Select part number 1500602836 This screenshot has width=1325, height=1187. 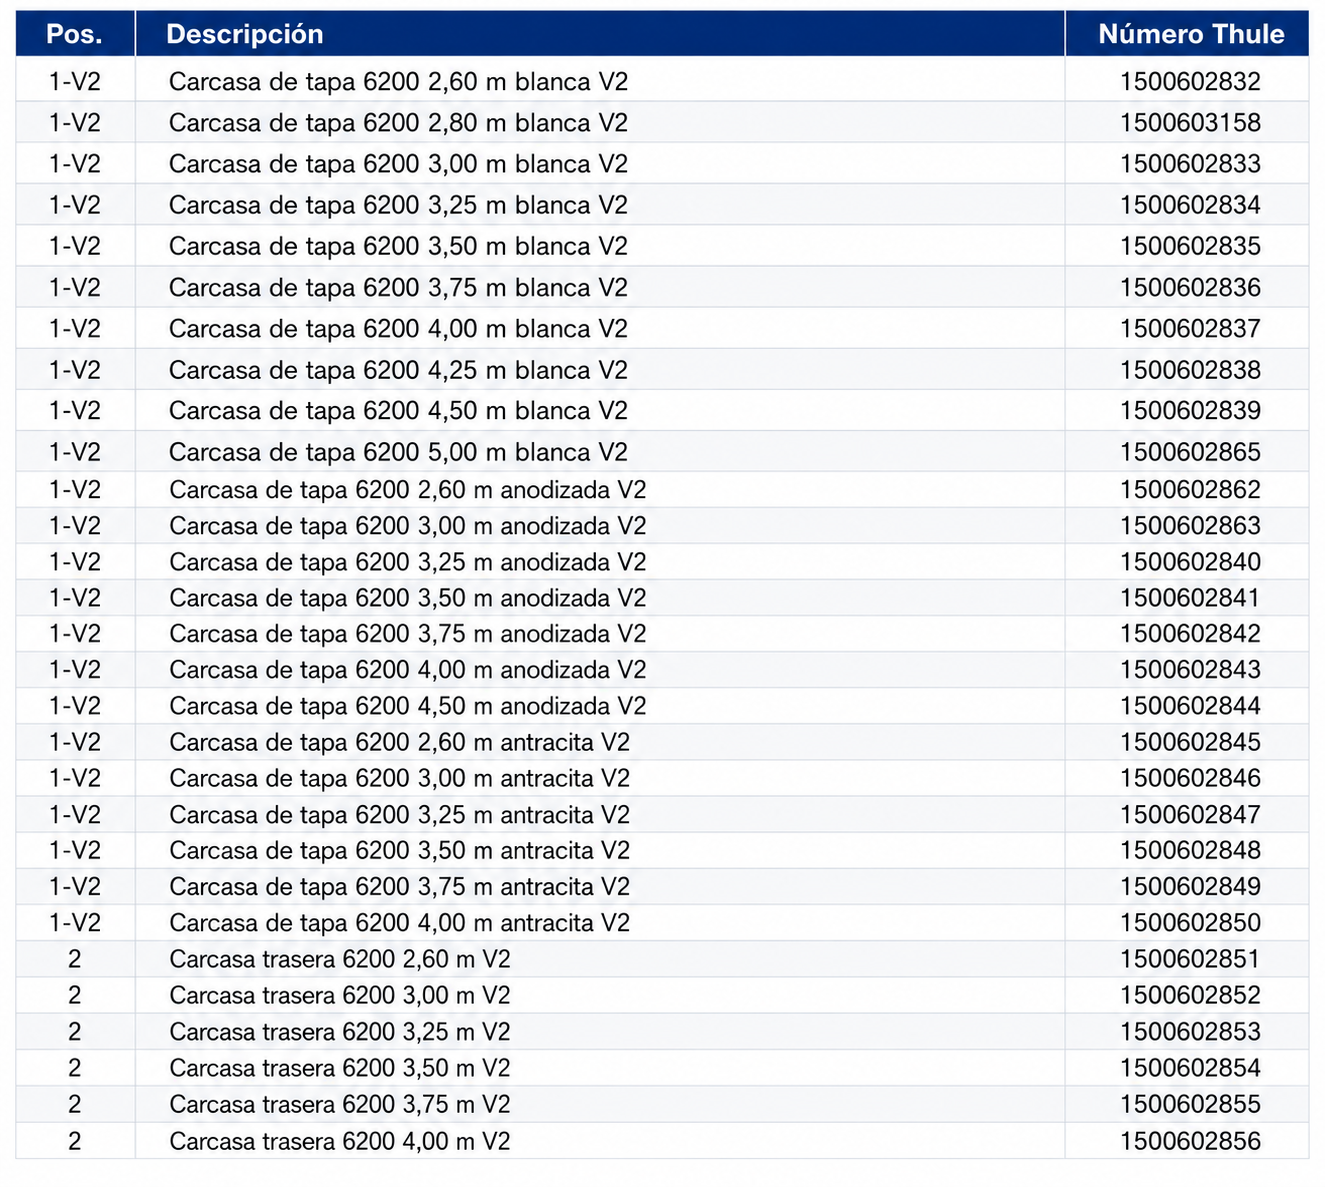[1190, 288]
